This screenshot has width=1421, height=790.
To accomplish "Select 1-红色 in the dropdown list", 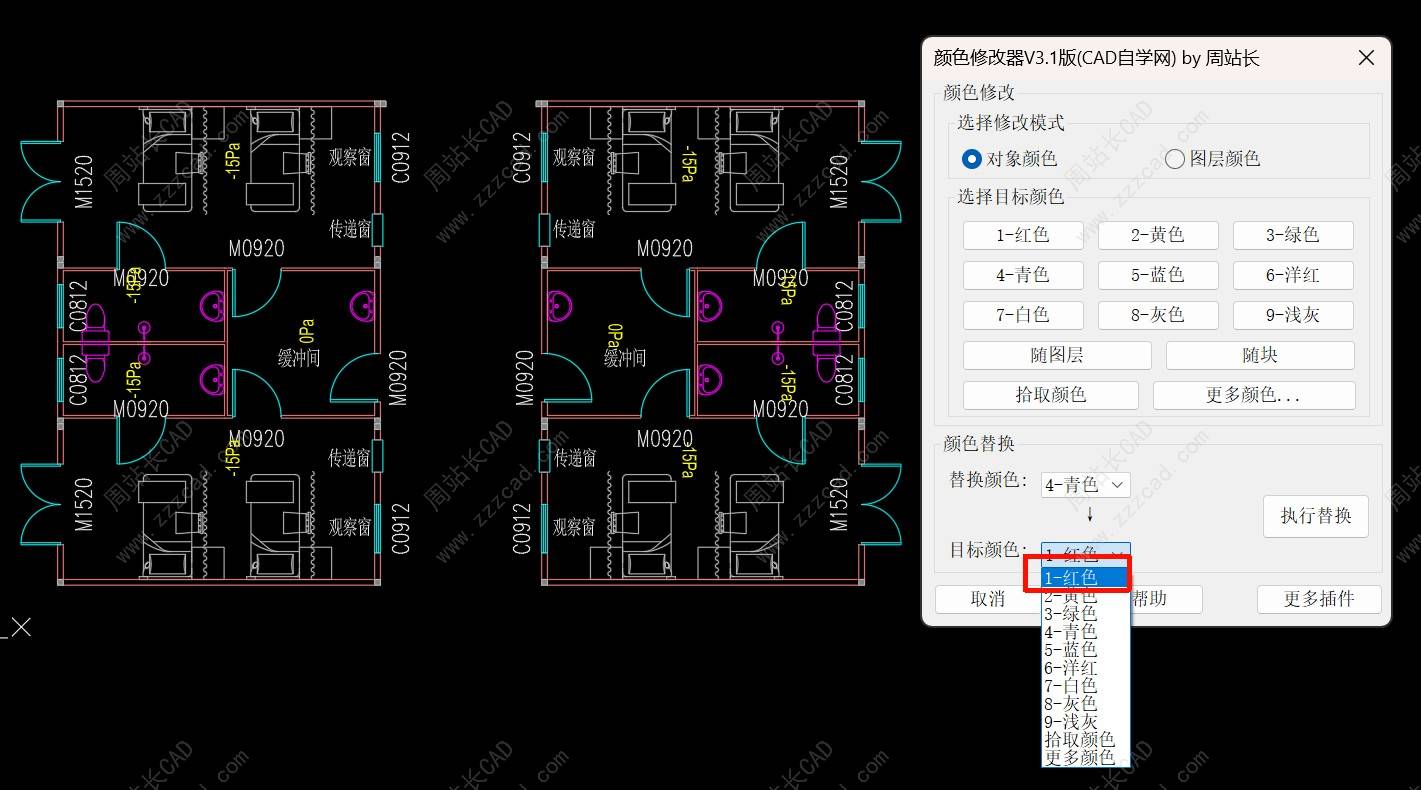I will tap(1085, 577).
